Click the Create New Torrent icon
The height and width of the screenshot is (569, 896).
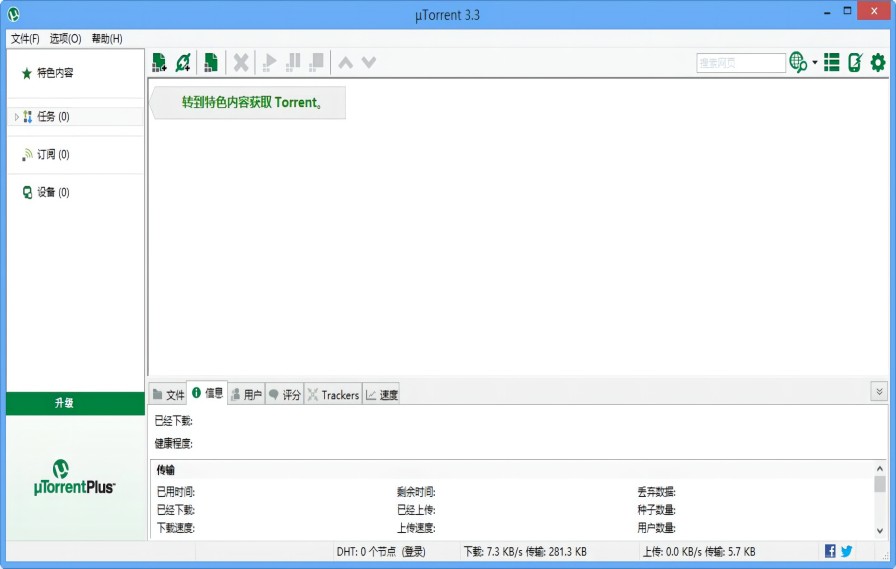[x=211, y=62]
